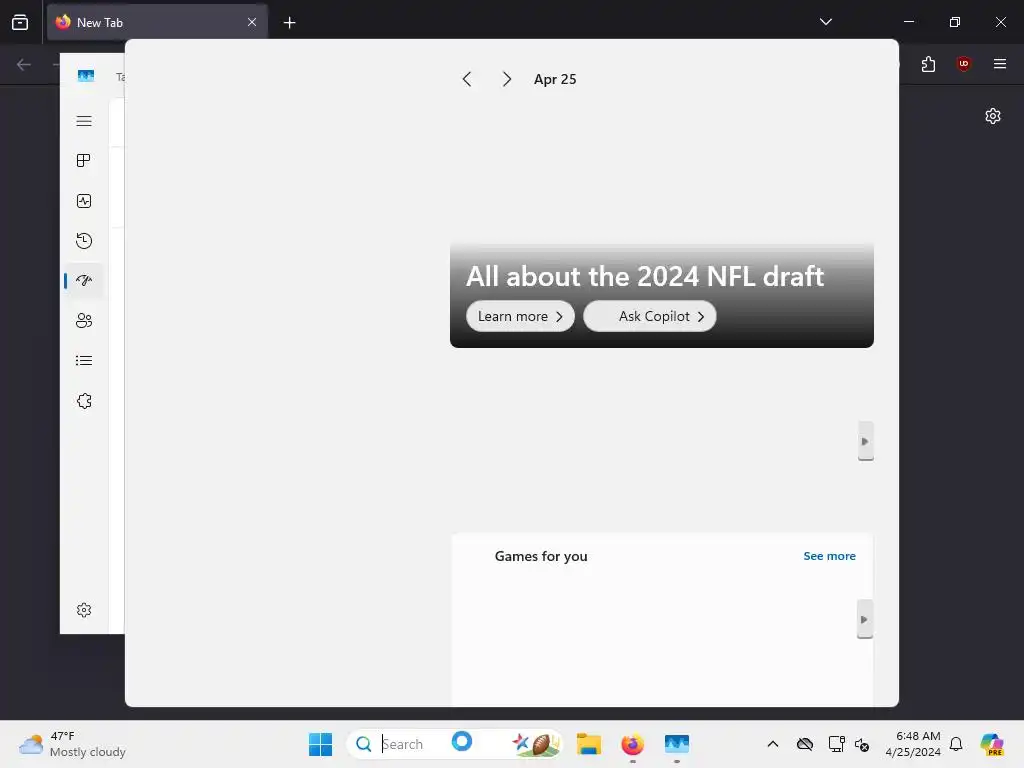1024x768 pixels.
Task: Click See more games link
Action: (829, 556)
